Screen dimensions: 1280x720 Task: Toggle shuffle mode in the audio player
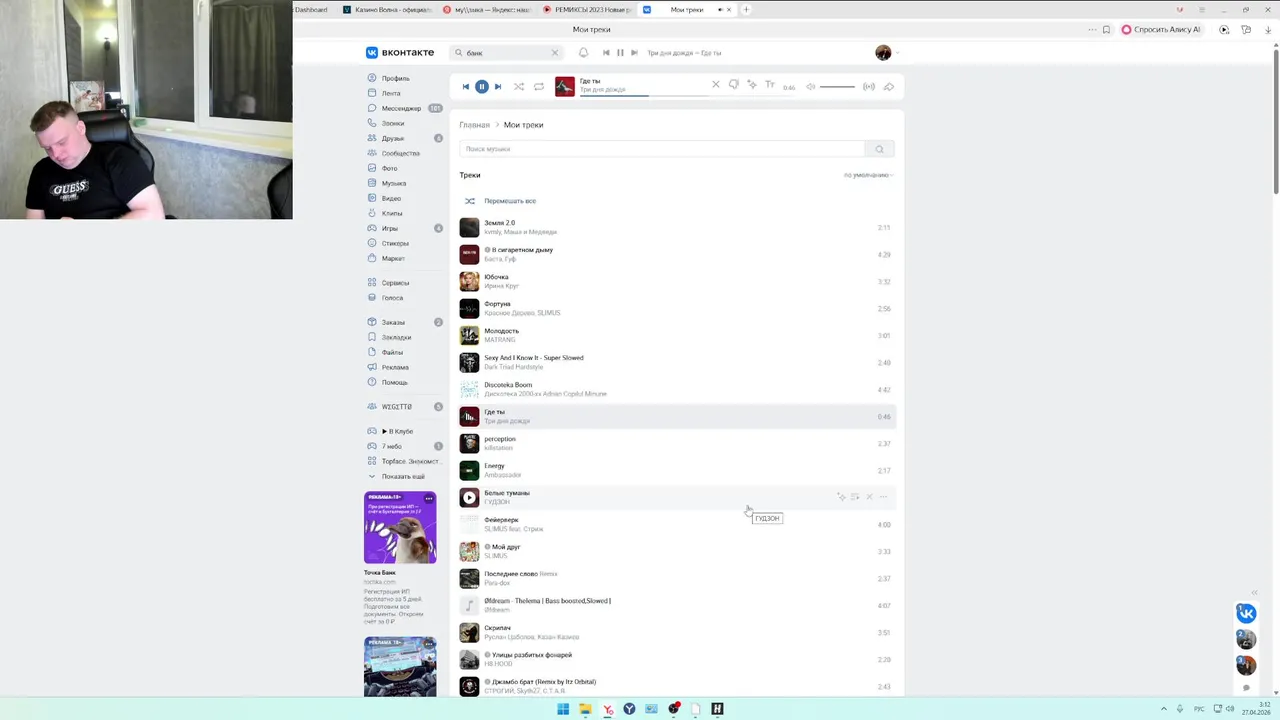point(518,87)
